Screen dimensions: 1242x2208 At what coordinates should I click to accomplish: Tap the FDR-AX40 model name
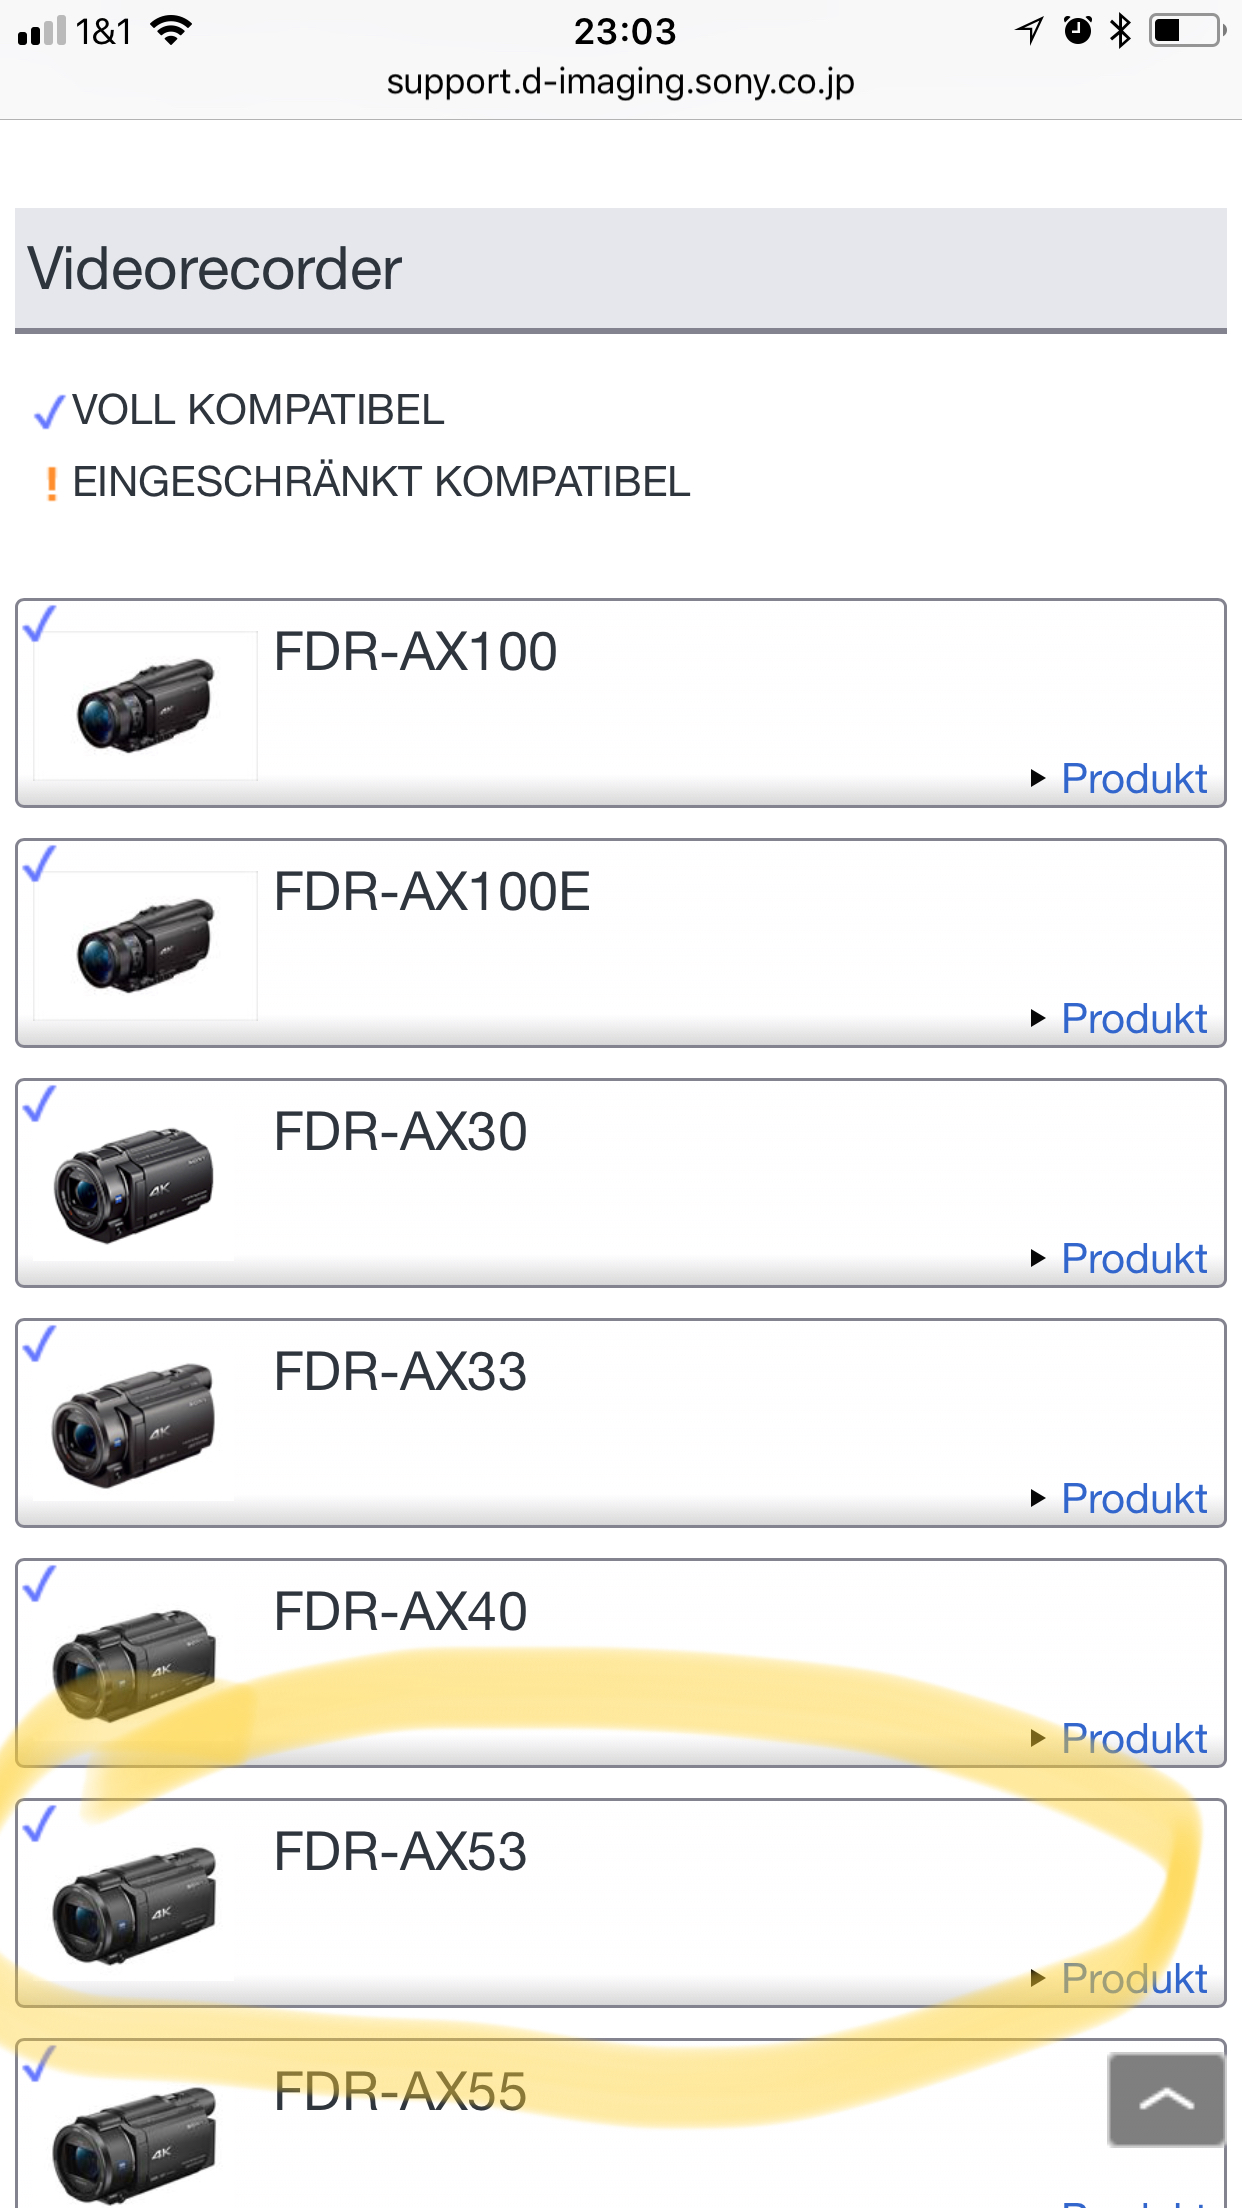tap(400, 1612)
